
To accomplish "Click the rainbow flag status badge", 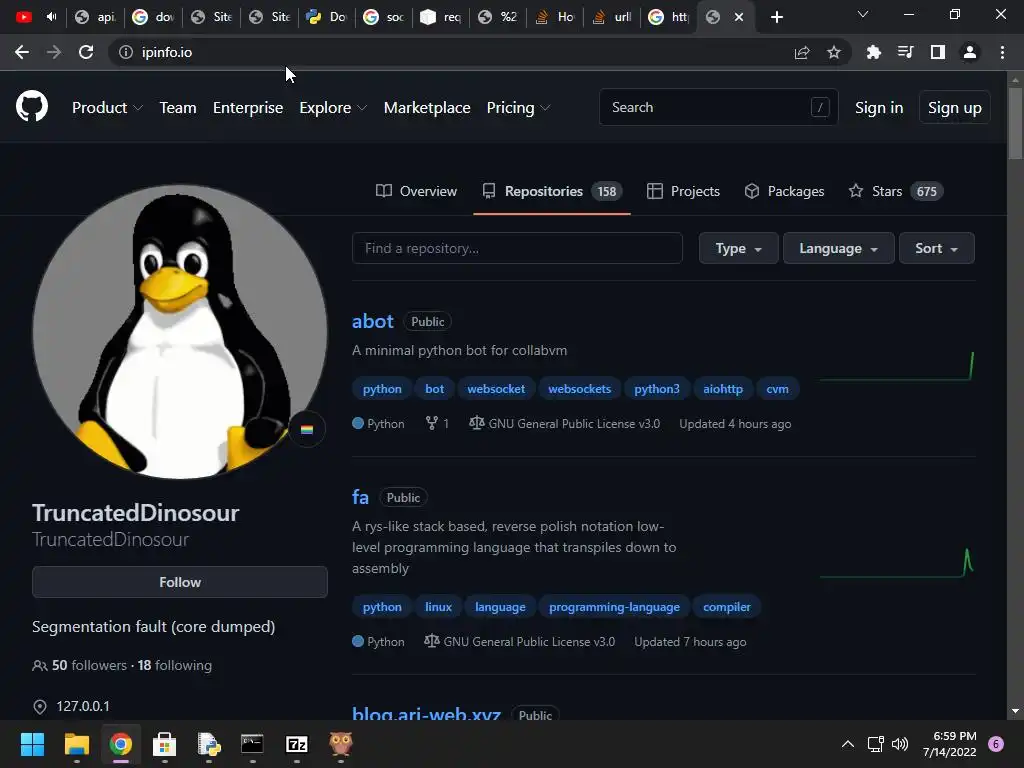I will tap(307, 429).
